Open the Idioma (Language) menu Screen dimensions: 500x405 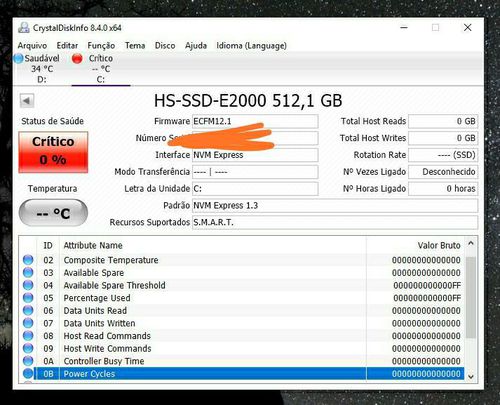tap(252, 46)
